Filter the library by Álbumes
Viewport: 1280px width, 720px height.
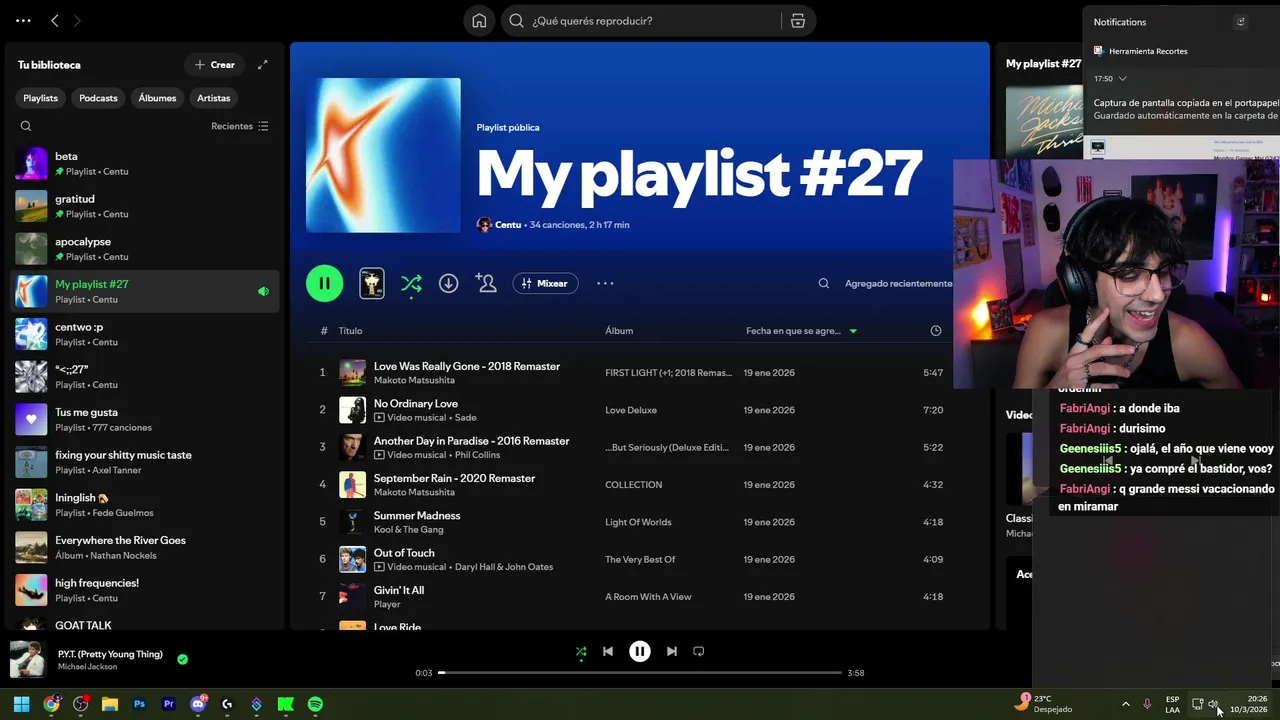coord(157,98)
